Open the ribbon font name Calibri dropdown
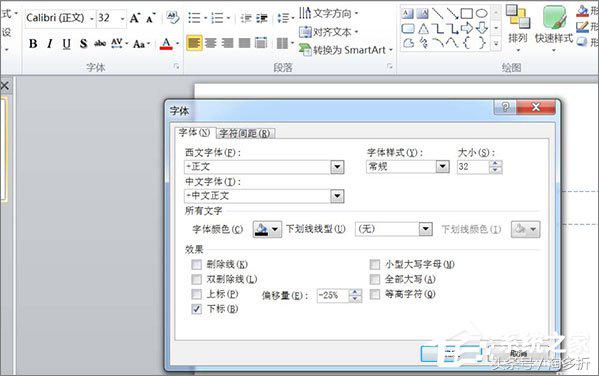The height and width of the screenshot is (376, 599). pyautogui.click(x=92, y=18)
